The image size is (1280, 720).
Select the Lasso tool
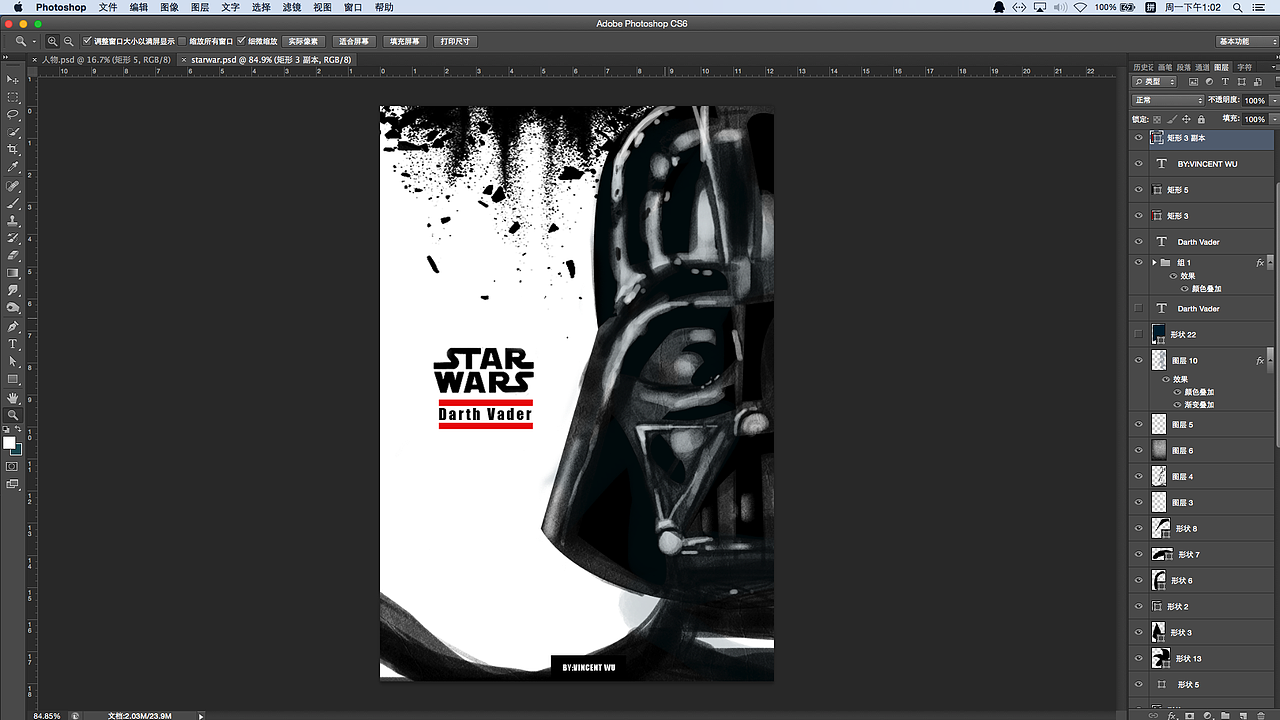point(13,114)
